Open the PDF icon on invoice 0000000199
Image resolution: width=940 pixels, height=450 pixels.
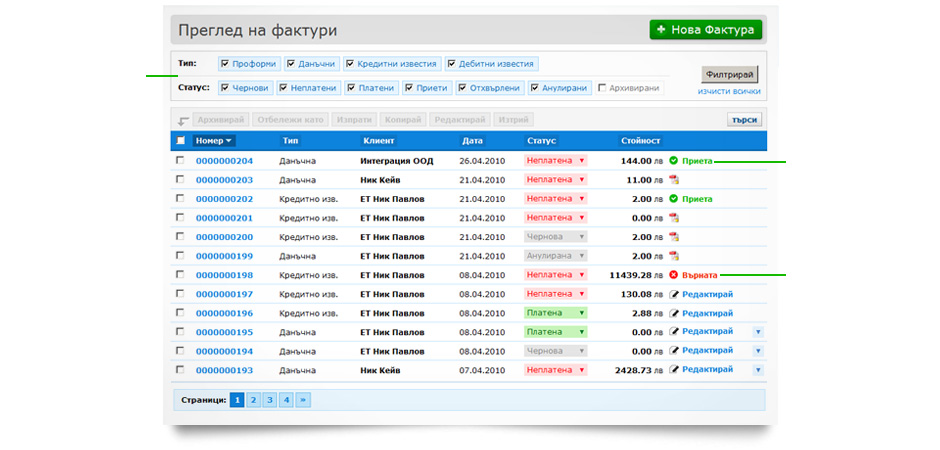(674, 256)
